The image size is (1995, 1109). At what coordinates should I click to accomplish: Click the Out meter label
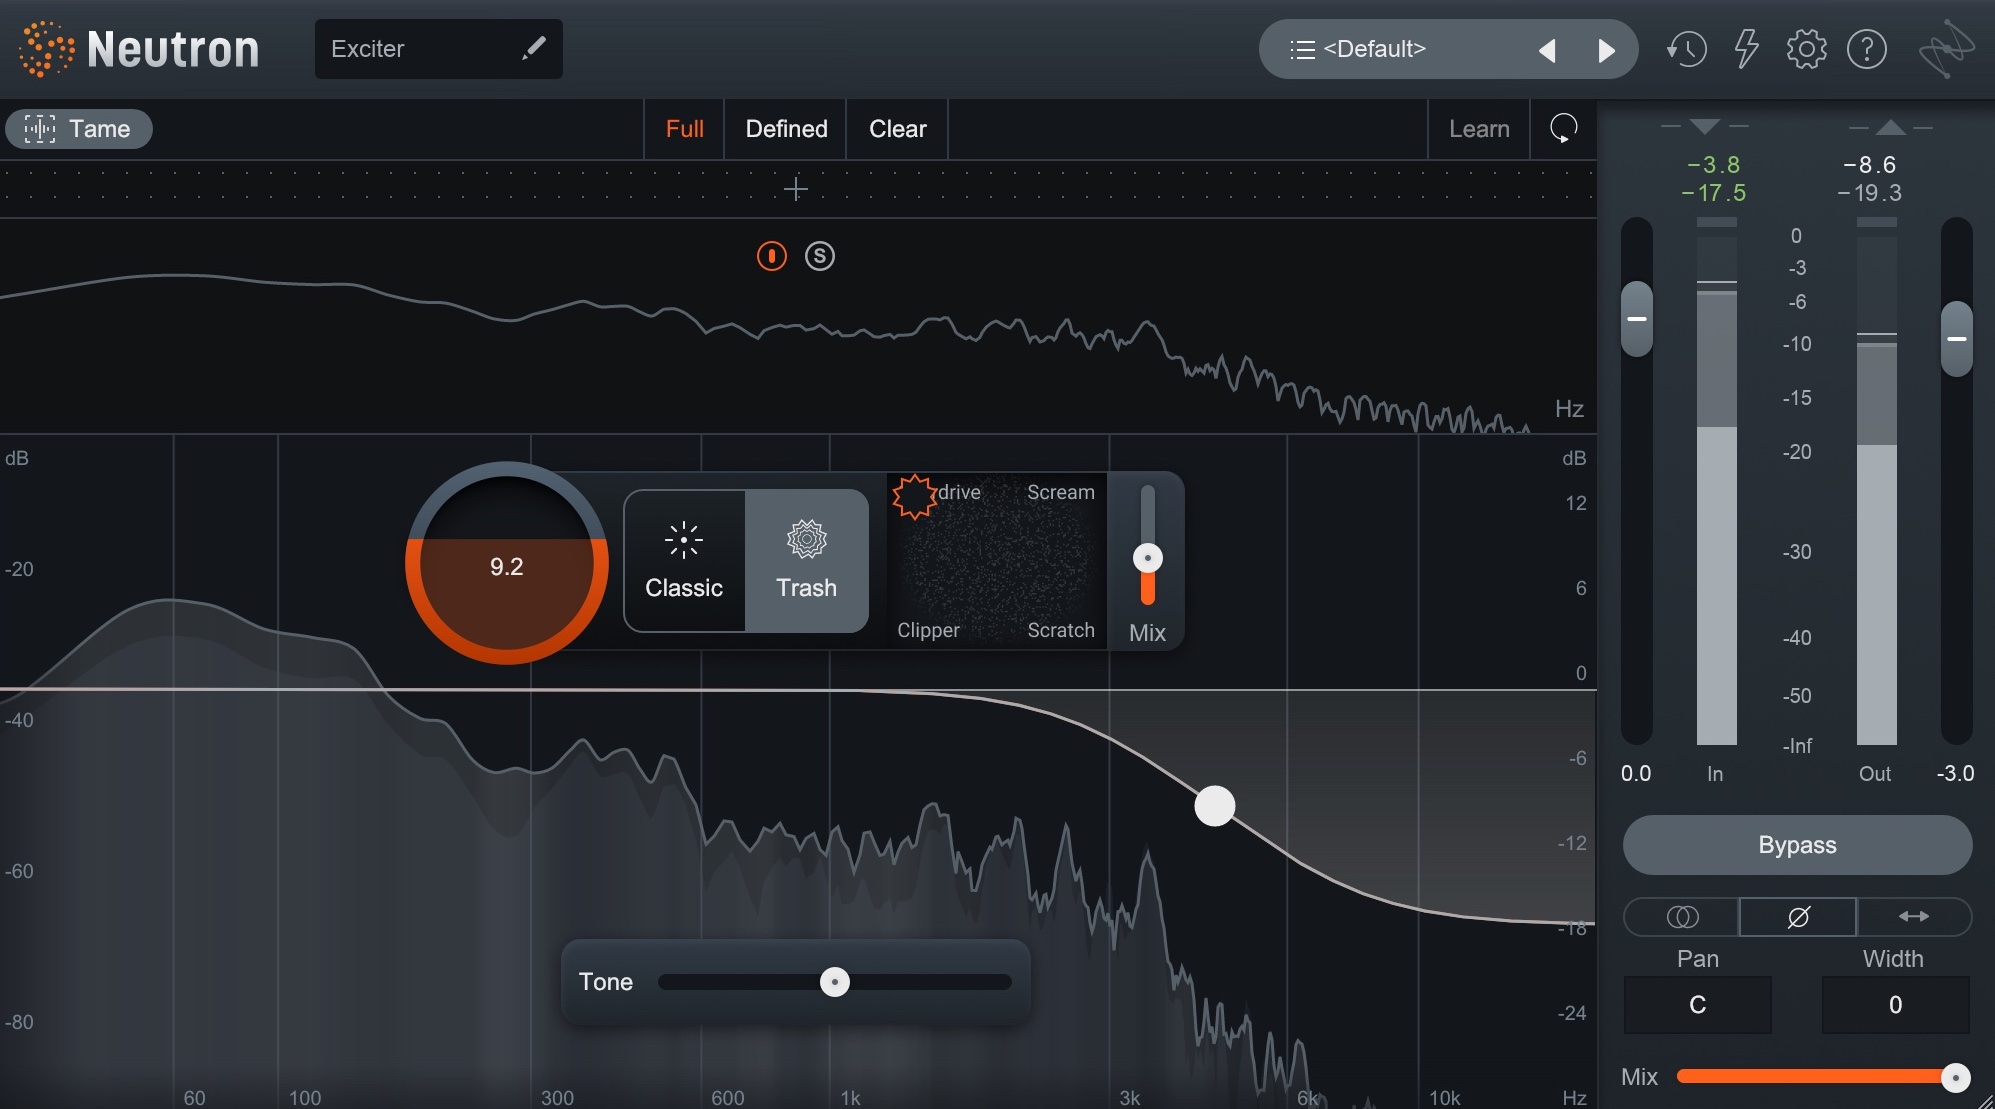(1875, 774)
